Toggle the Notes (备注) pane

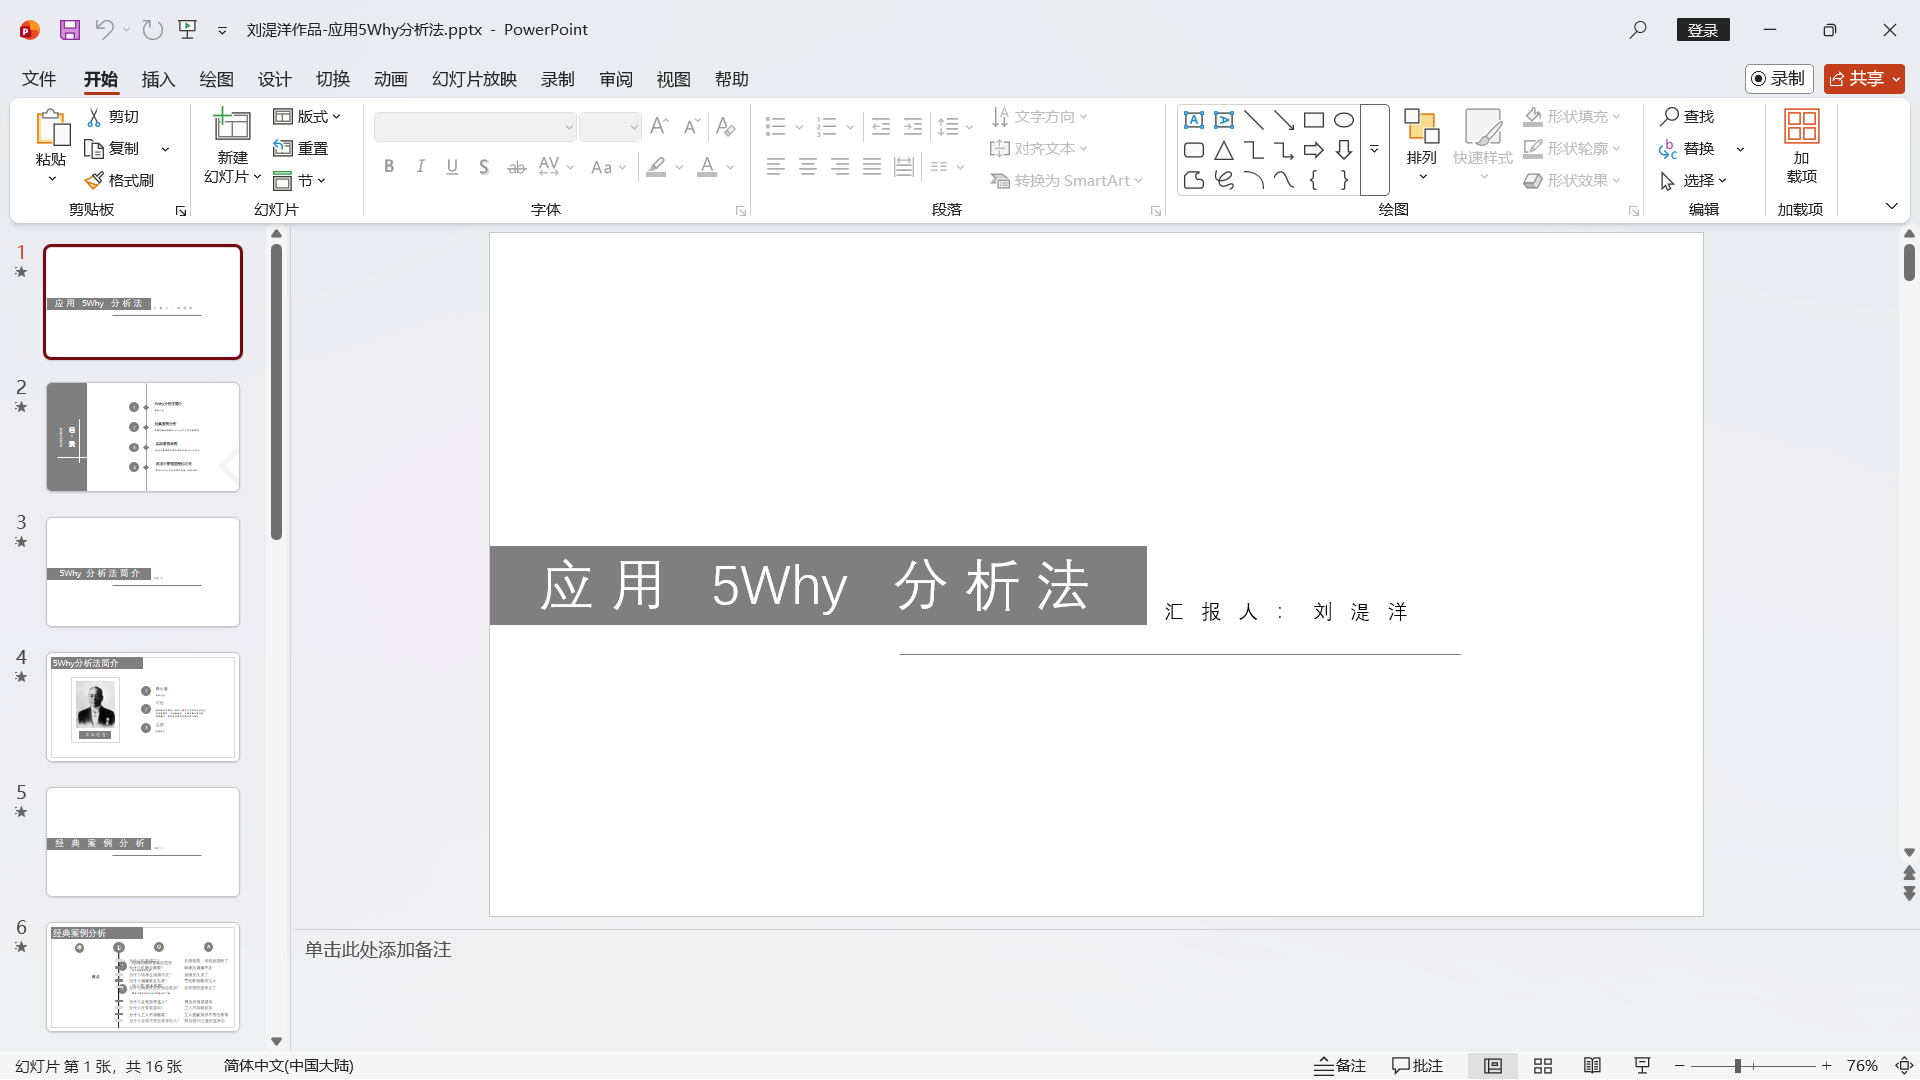point(1340,1066)
